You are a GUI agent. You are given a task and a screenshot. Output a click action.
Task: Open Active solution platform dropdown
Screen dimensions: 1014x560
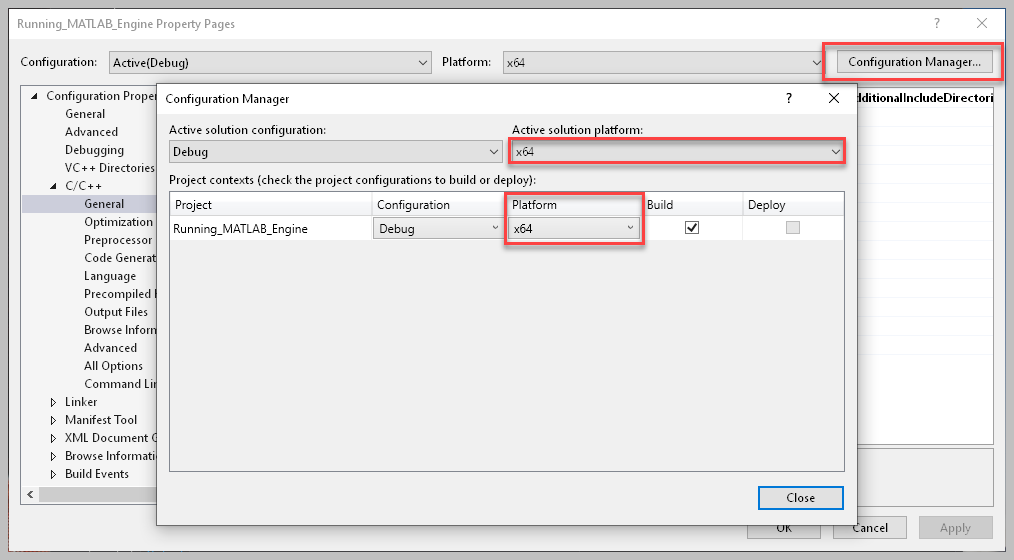(x=677, y=152)
